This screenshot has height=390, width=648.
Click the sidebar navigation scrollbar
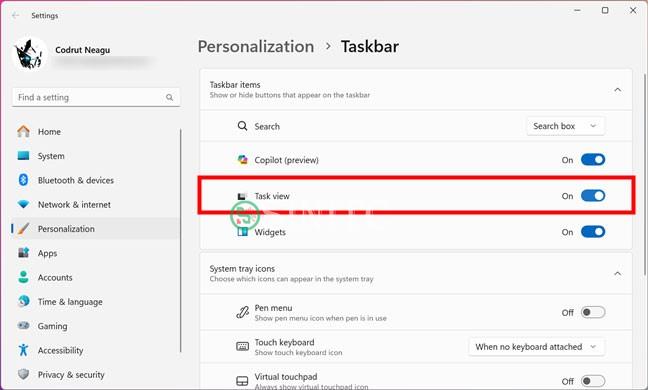[181, 240]
